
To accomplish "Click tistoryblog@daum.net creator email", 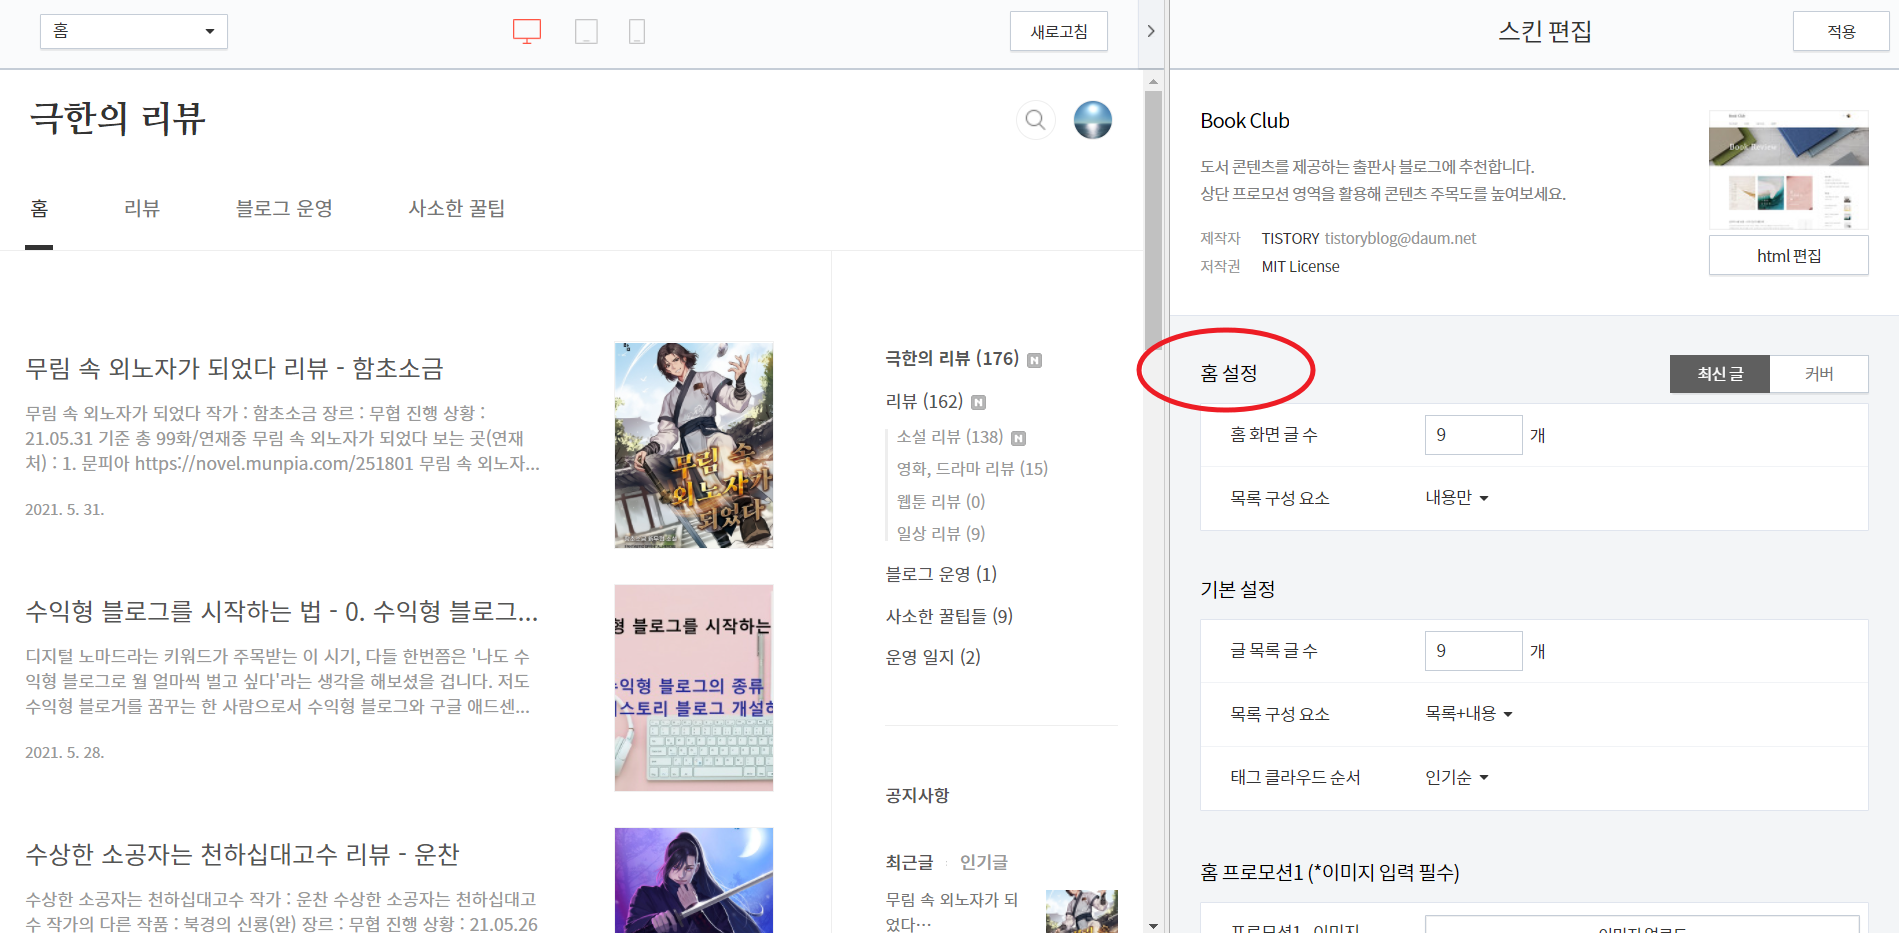I will pyautogui.click(x=1400, y=239).
